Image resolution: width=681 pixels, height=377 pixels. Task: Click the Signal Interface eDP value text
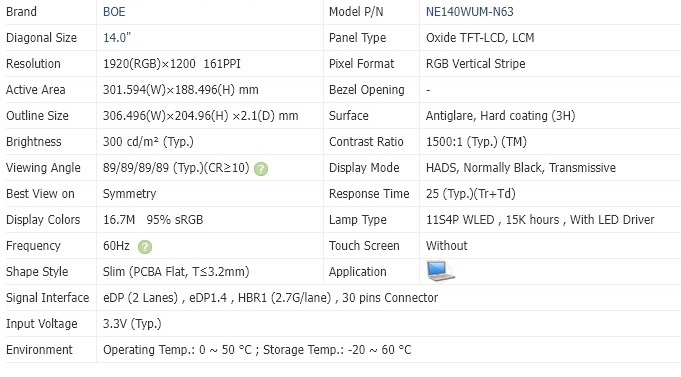point(270,298)
